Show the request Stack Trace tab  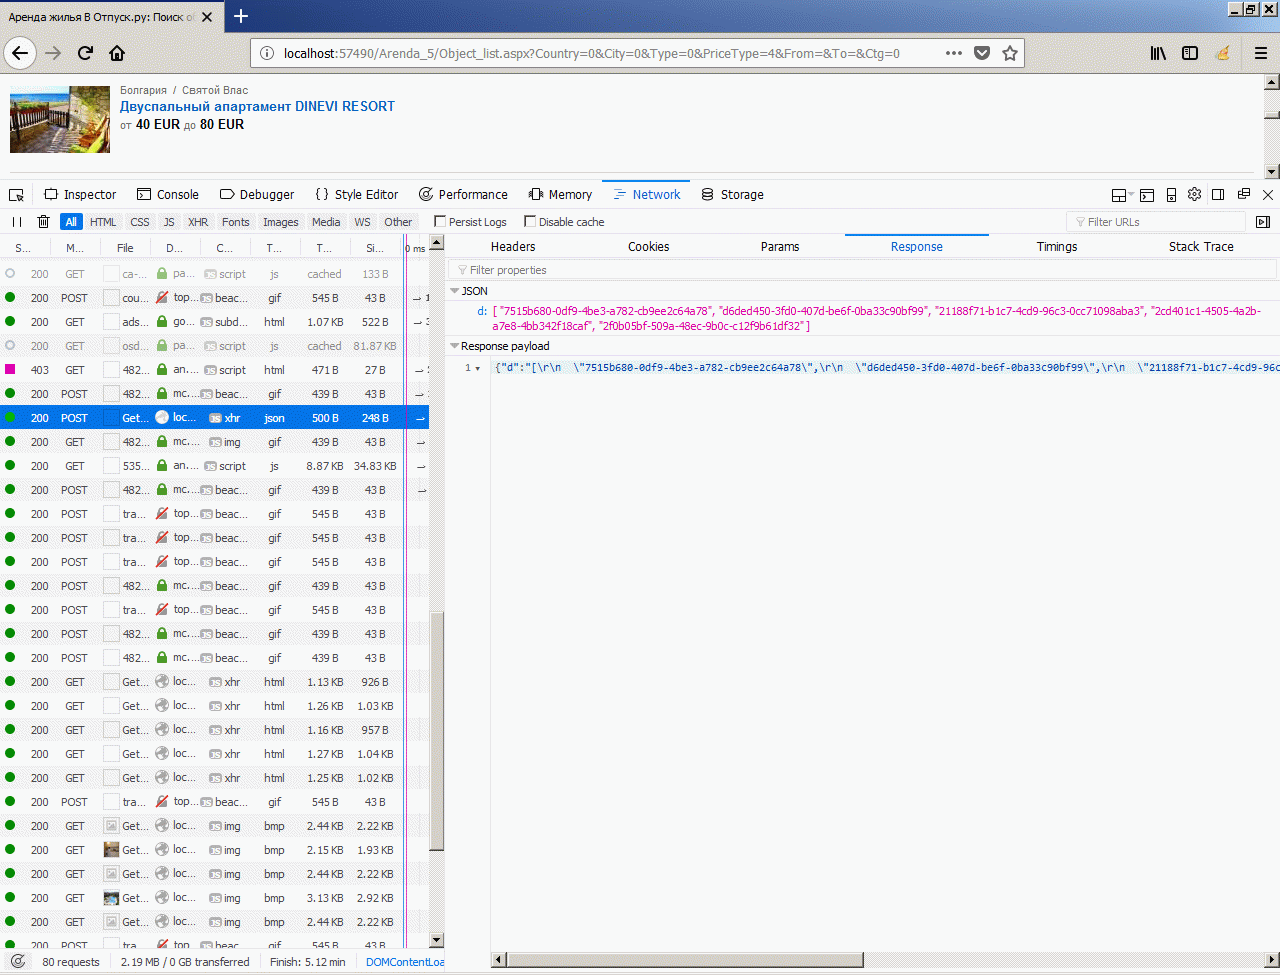click(x=1201, y=247)
